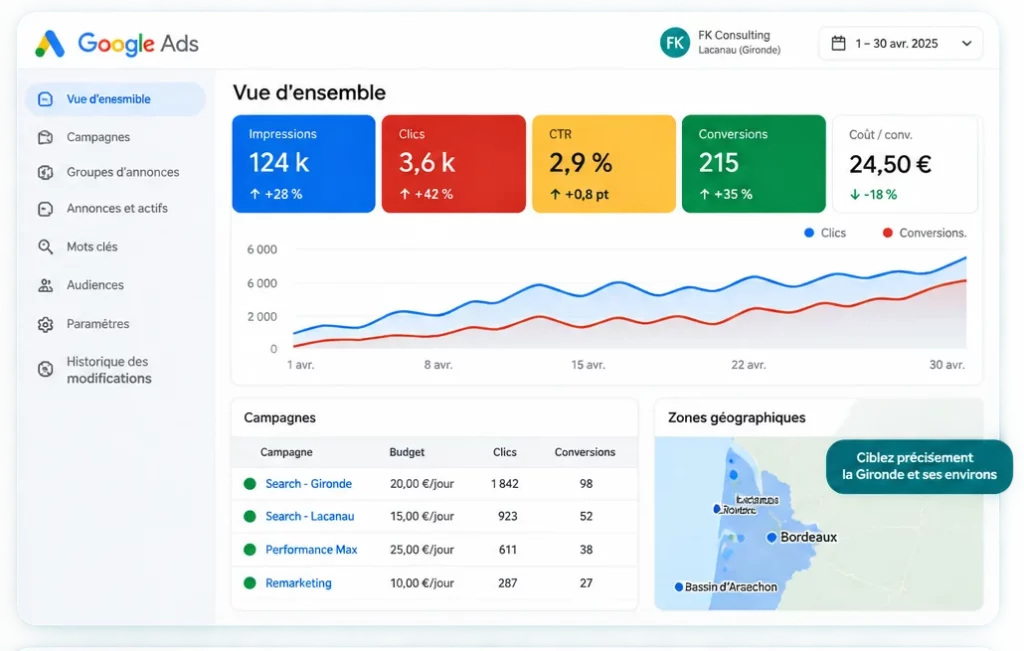Screen dimensions: 1024x651
Task: Click the calendar icon in date picker
Action: pyautogui.click(x=839, y=44)
